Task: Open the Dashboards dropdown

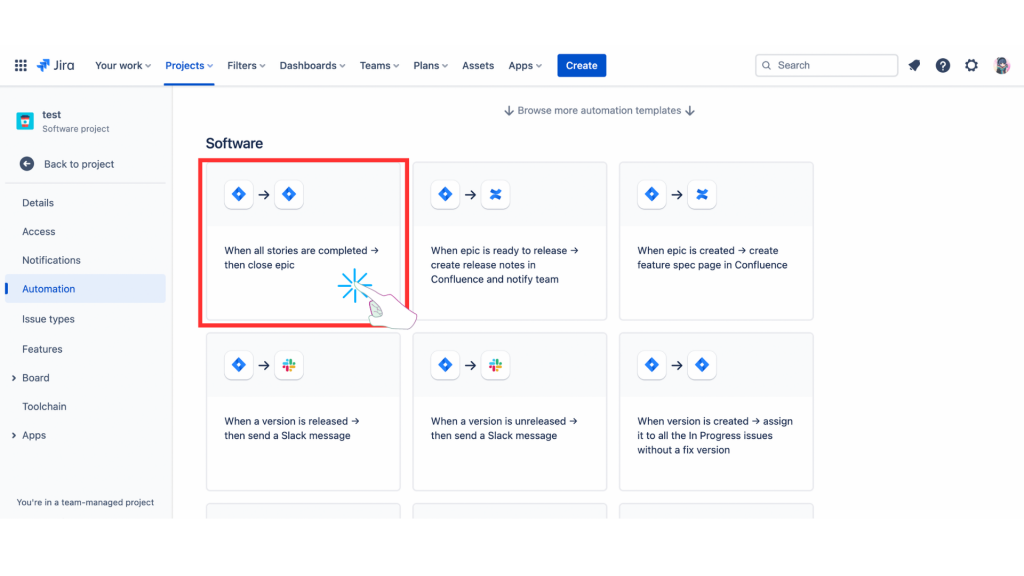Action: pyautogui.click(x=312, y=65)
